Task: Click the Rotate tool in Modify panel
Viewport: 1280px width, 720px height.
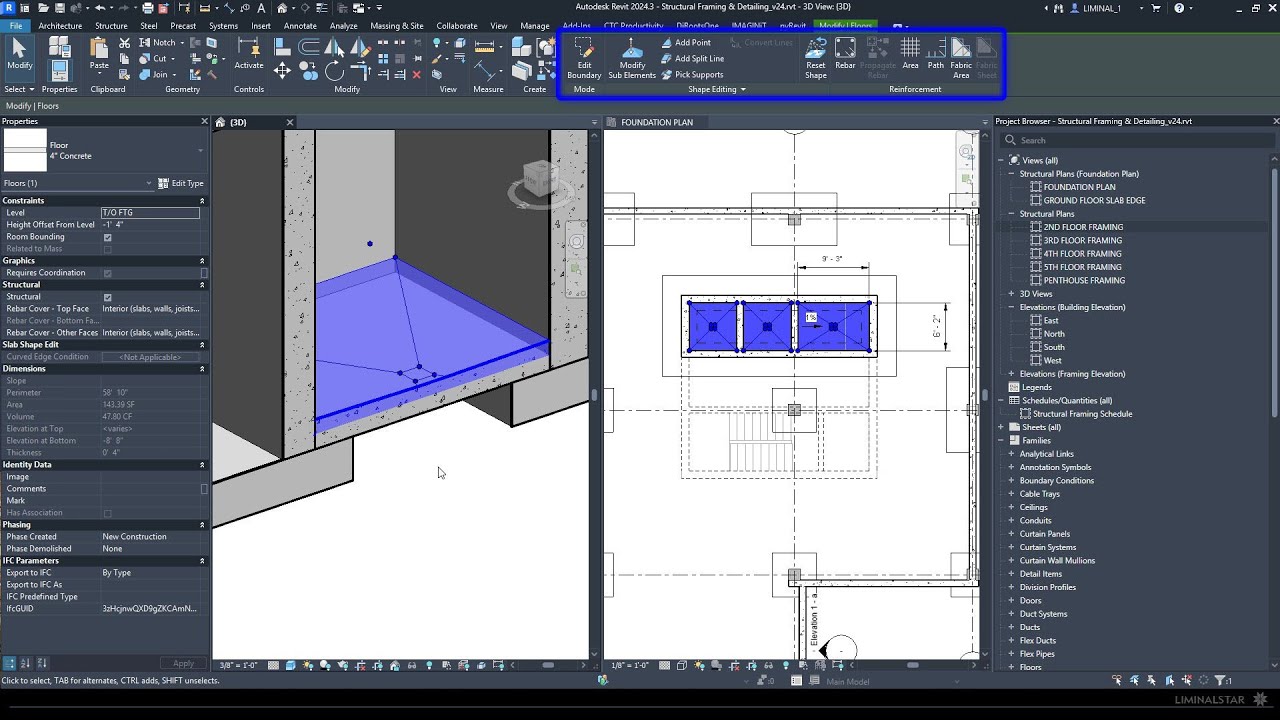Action: click(334, 71)
